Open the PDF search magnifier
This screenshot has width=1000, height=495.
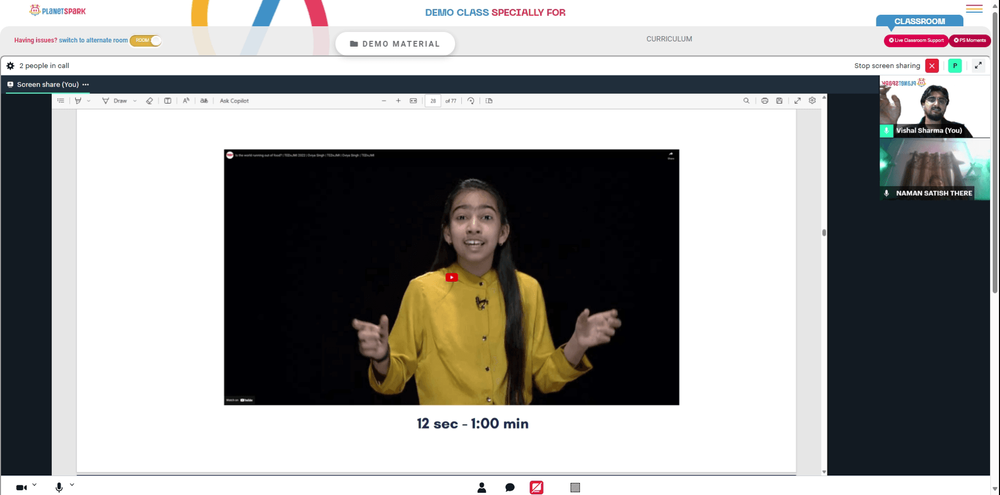click(746, 101)
